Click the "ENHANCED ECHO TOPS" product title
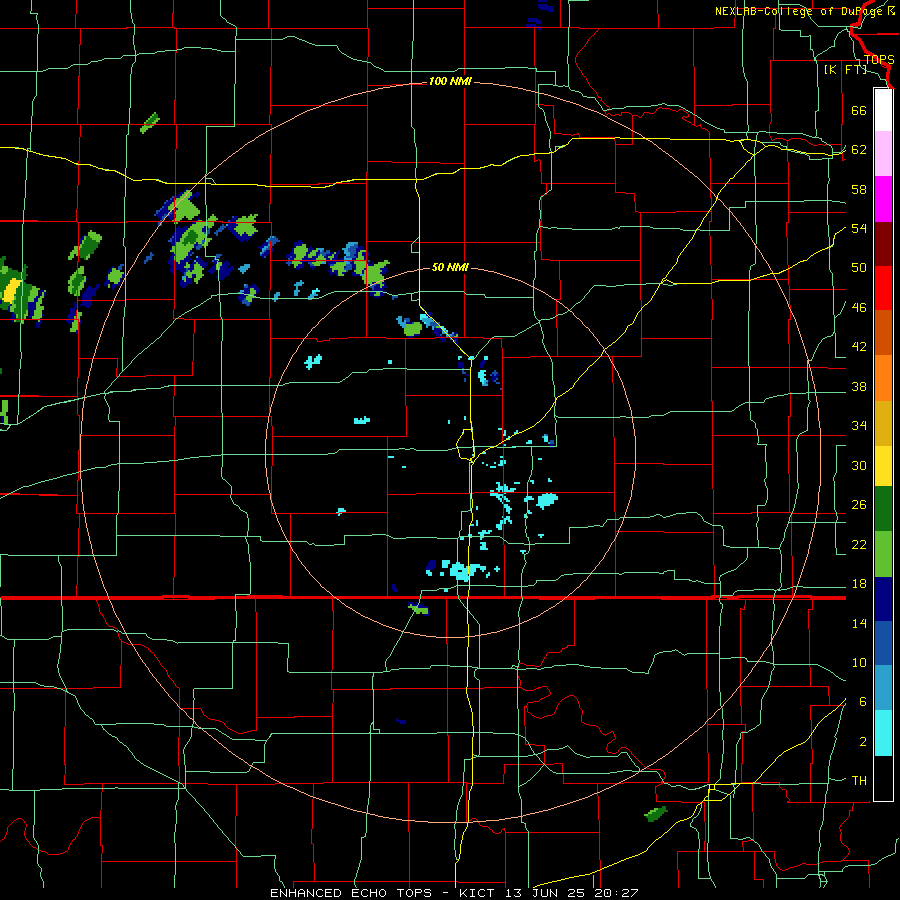This screenshot has height=900, width=900. 351,893
